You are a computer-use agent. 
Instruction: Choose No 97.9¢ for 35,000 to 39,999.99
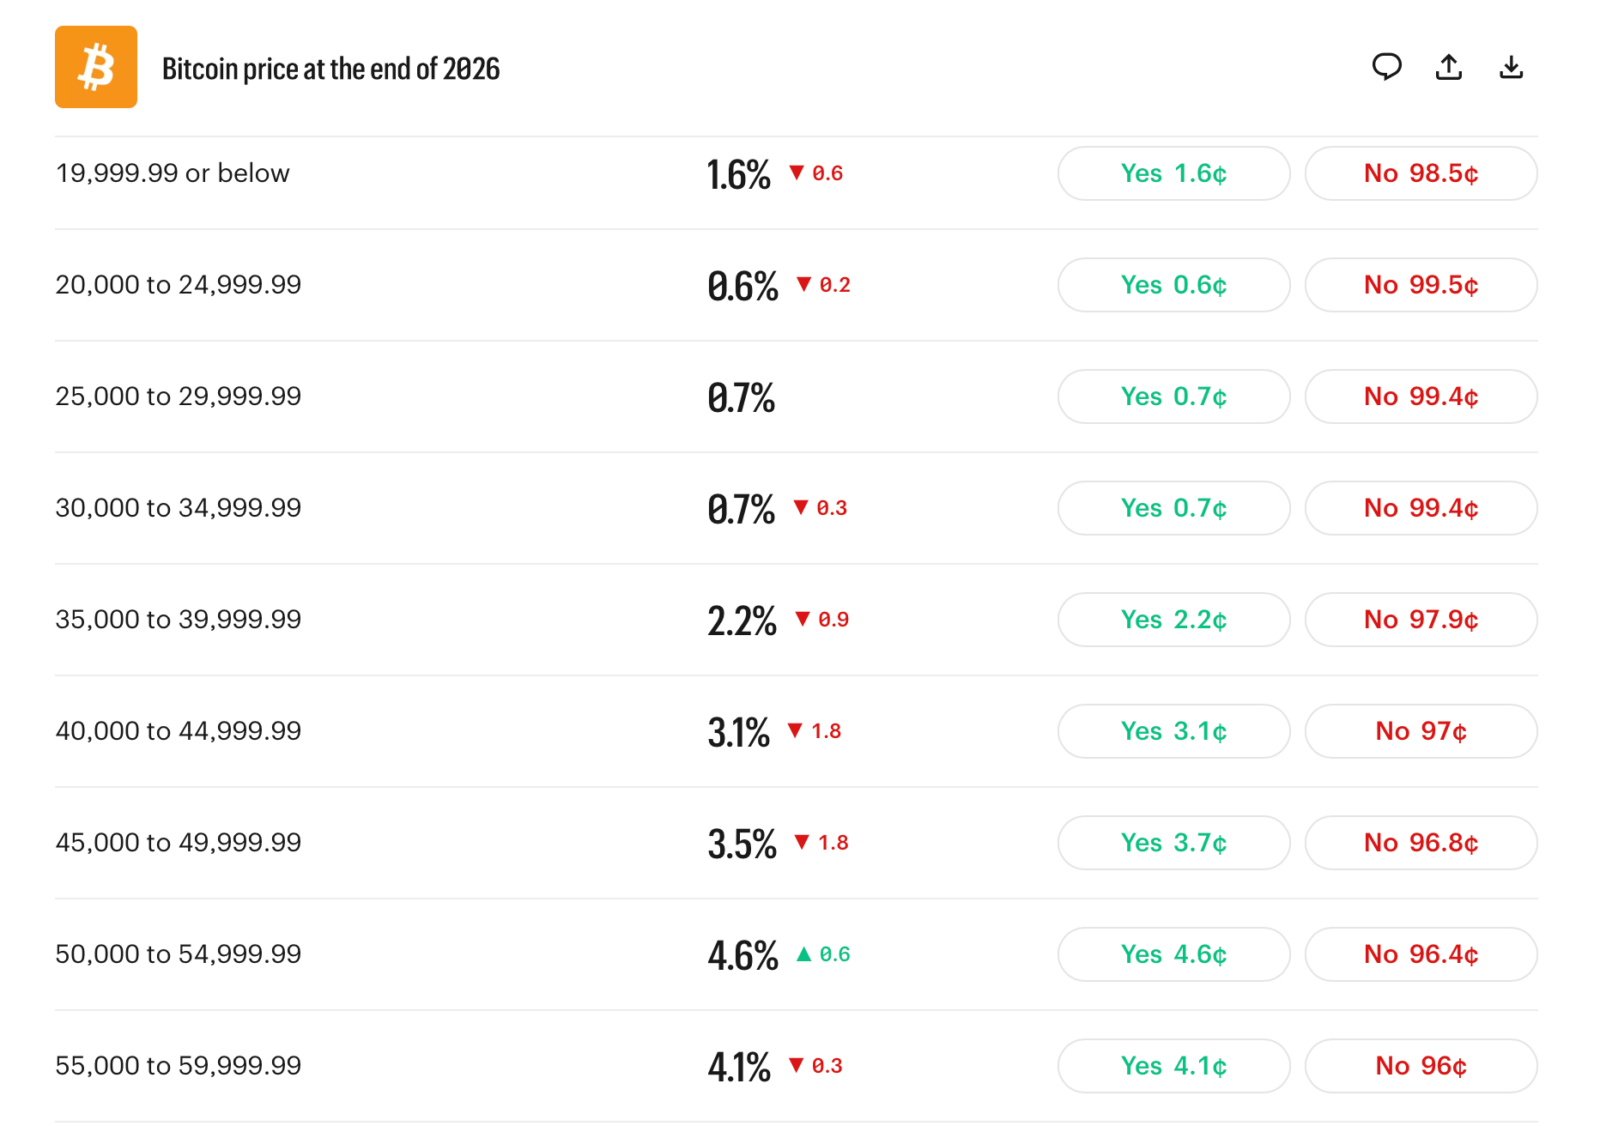[x=1421, y=619]
